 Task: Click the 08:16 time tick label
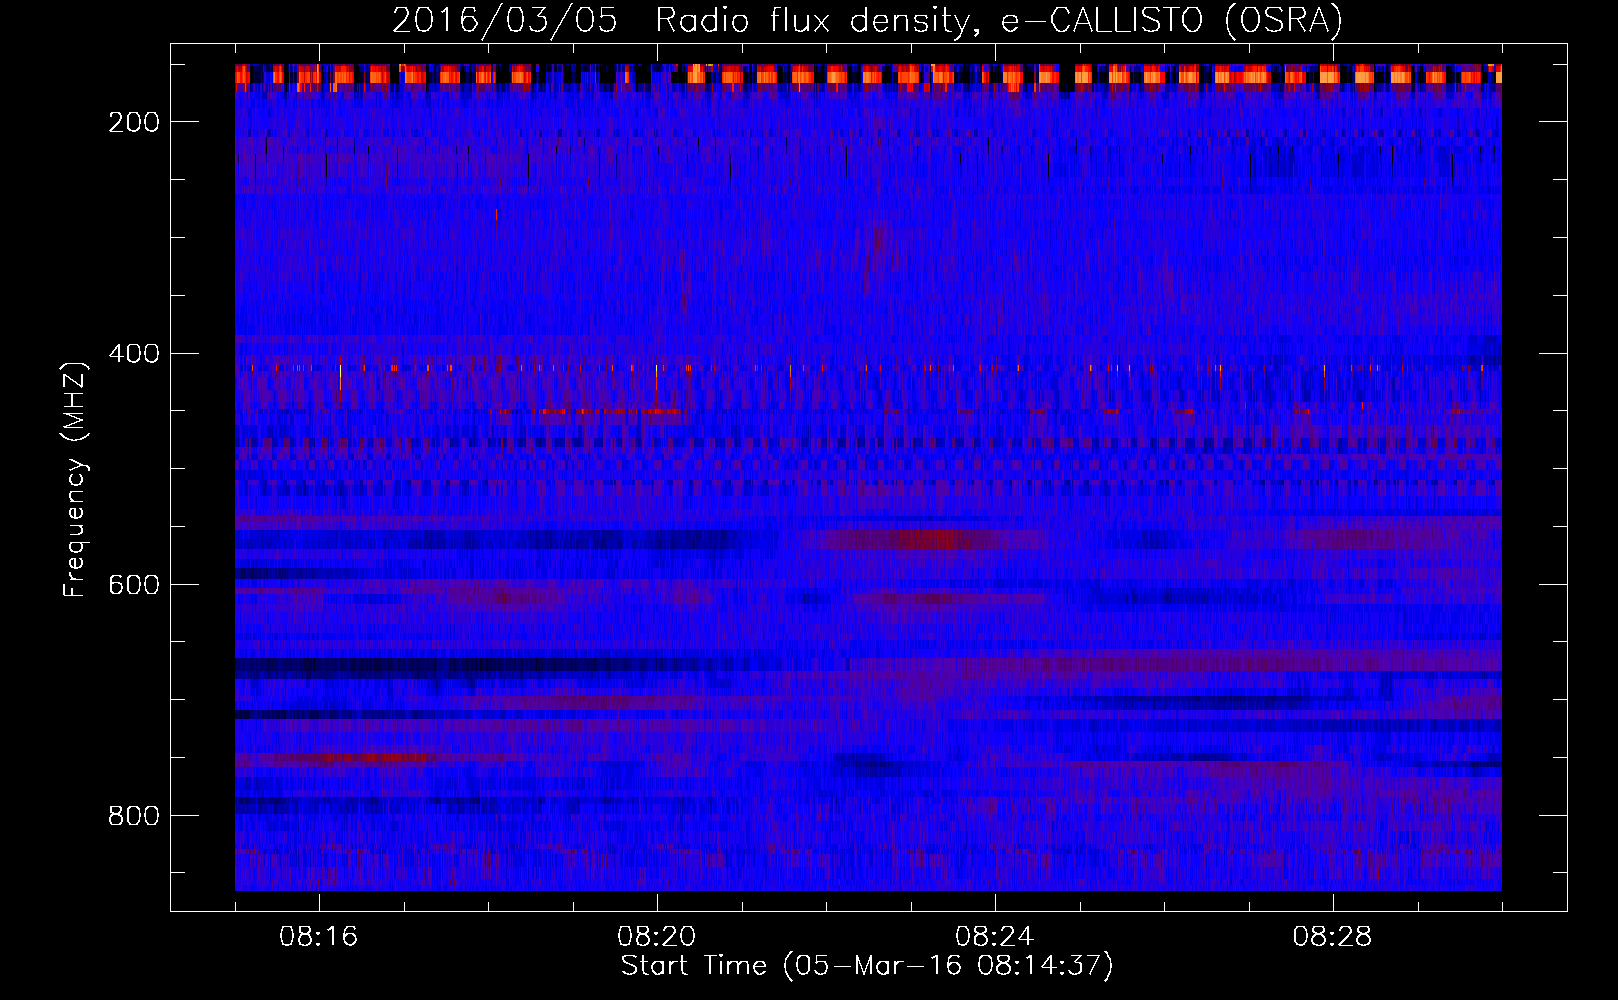pos(319,937)
